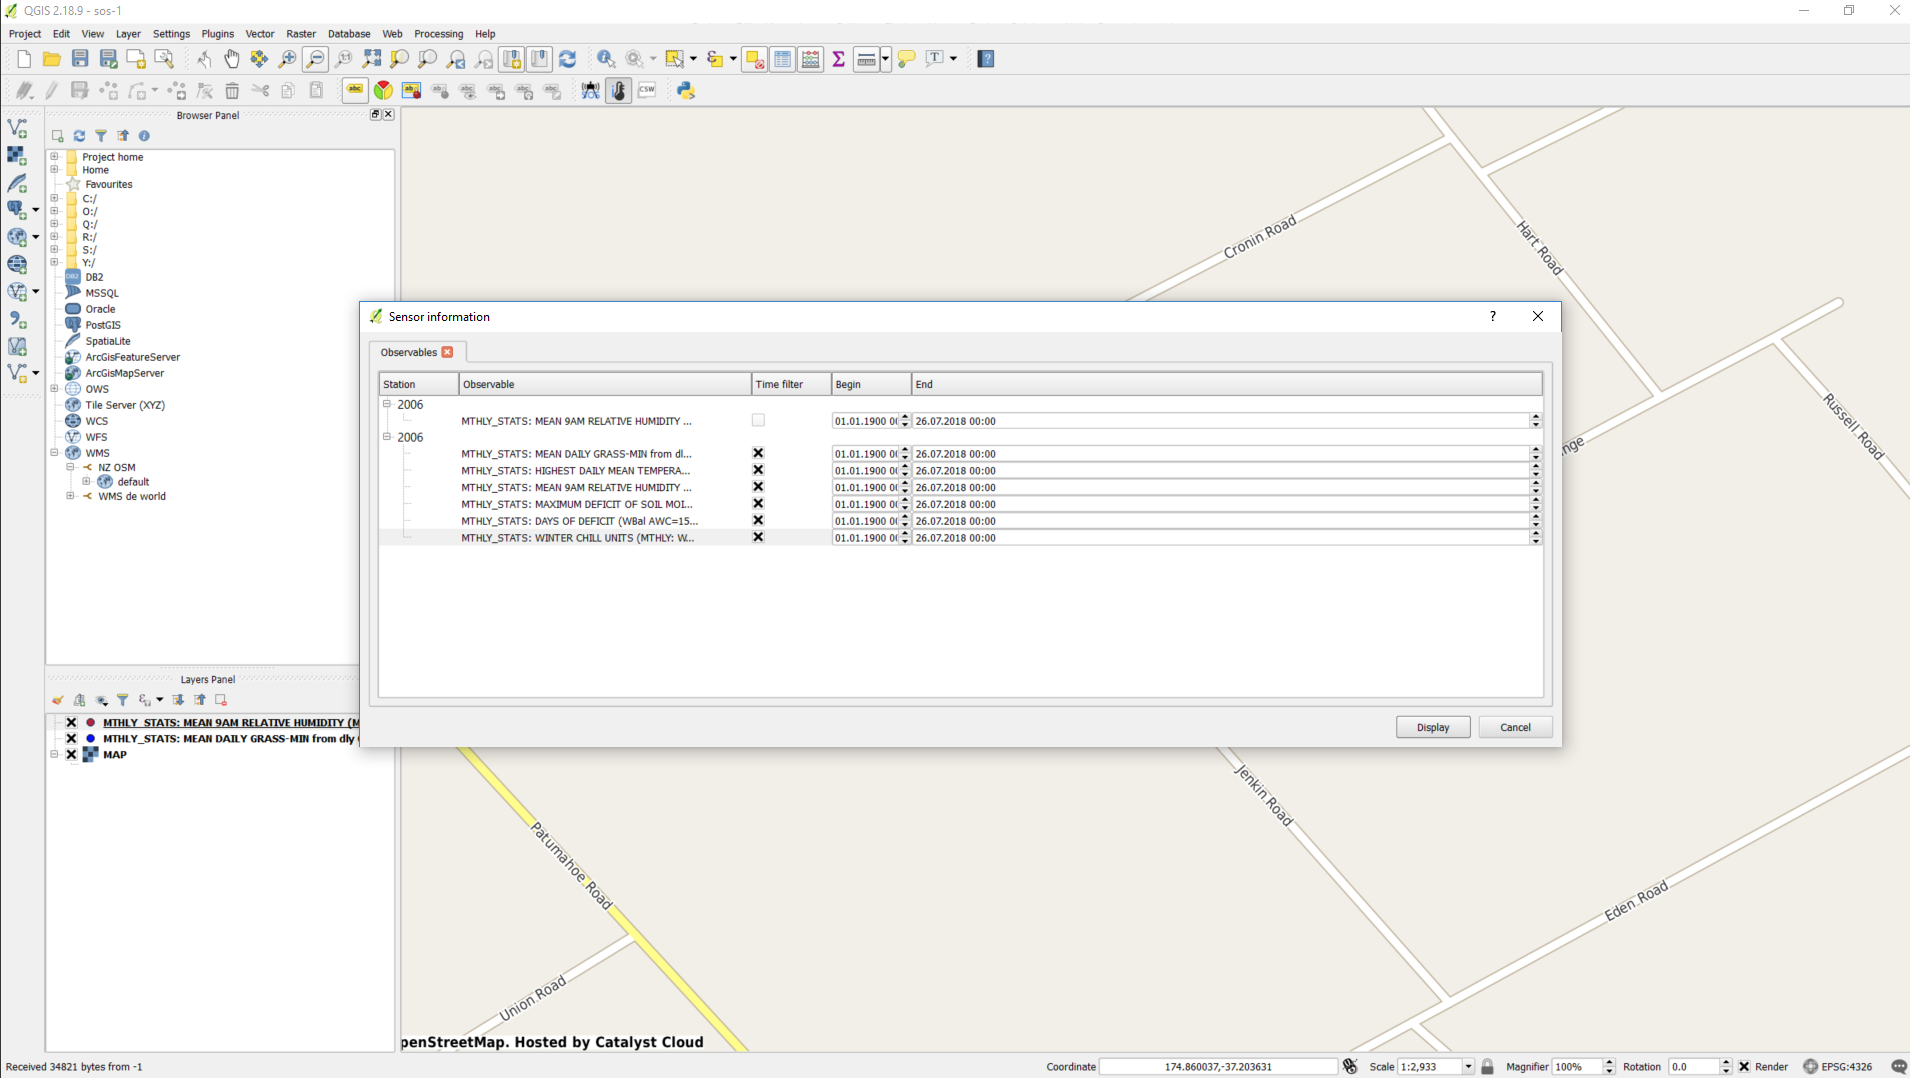The height and width of the screenshot is (1078, 1910).
Task: Select the Identify Features tool
Action: [606, 59]
